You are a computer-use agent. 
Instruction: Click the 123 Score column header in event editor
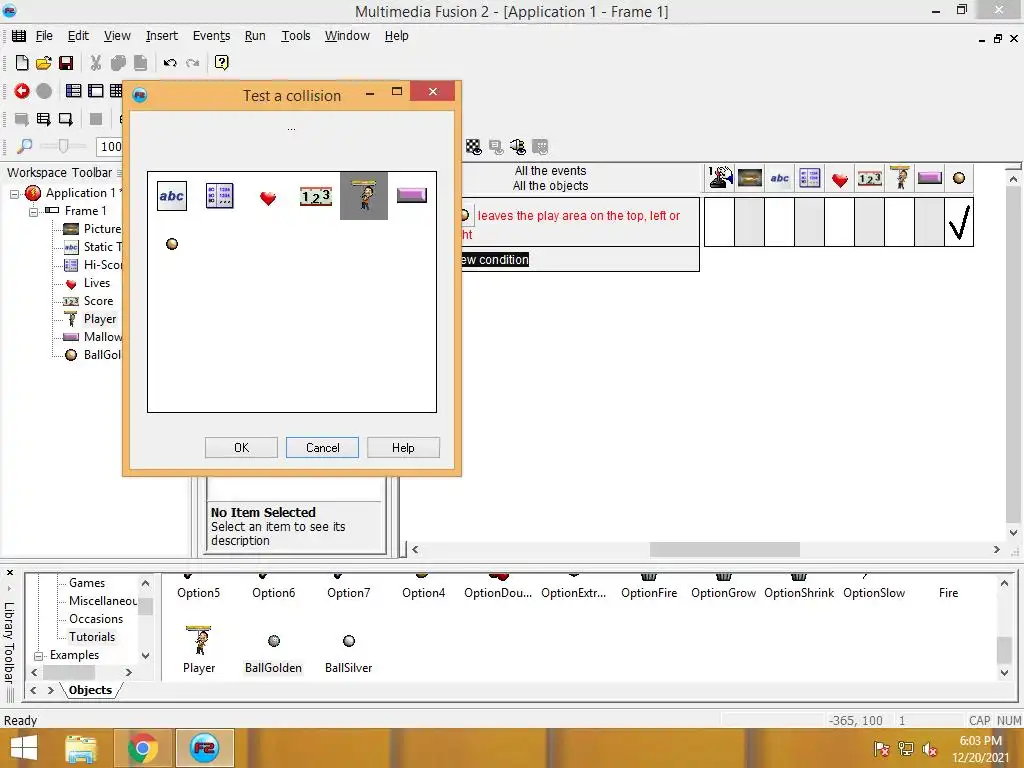(870, 178)
